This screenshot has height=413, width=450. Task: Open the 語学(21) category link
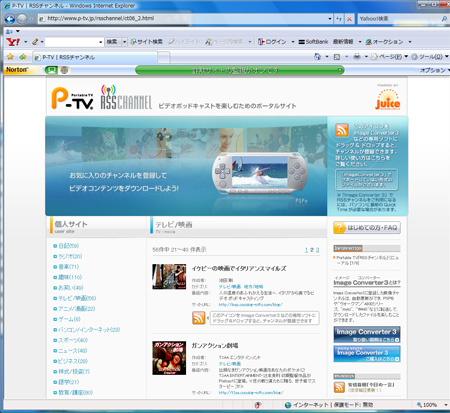pyautogui.click(x=69, y=382)
